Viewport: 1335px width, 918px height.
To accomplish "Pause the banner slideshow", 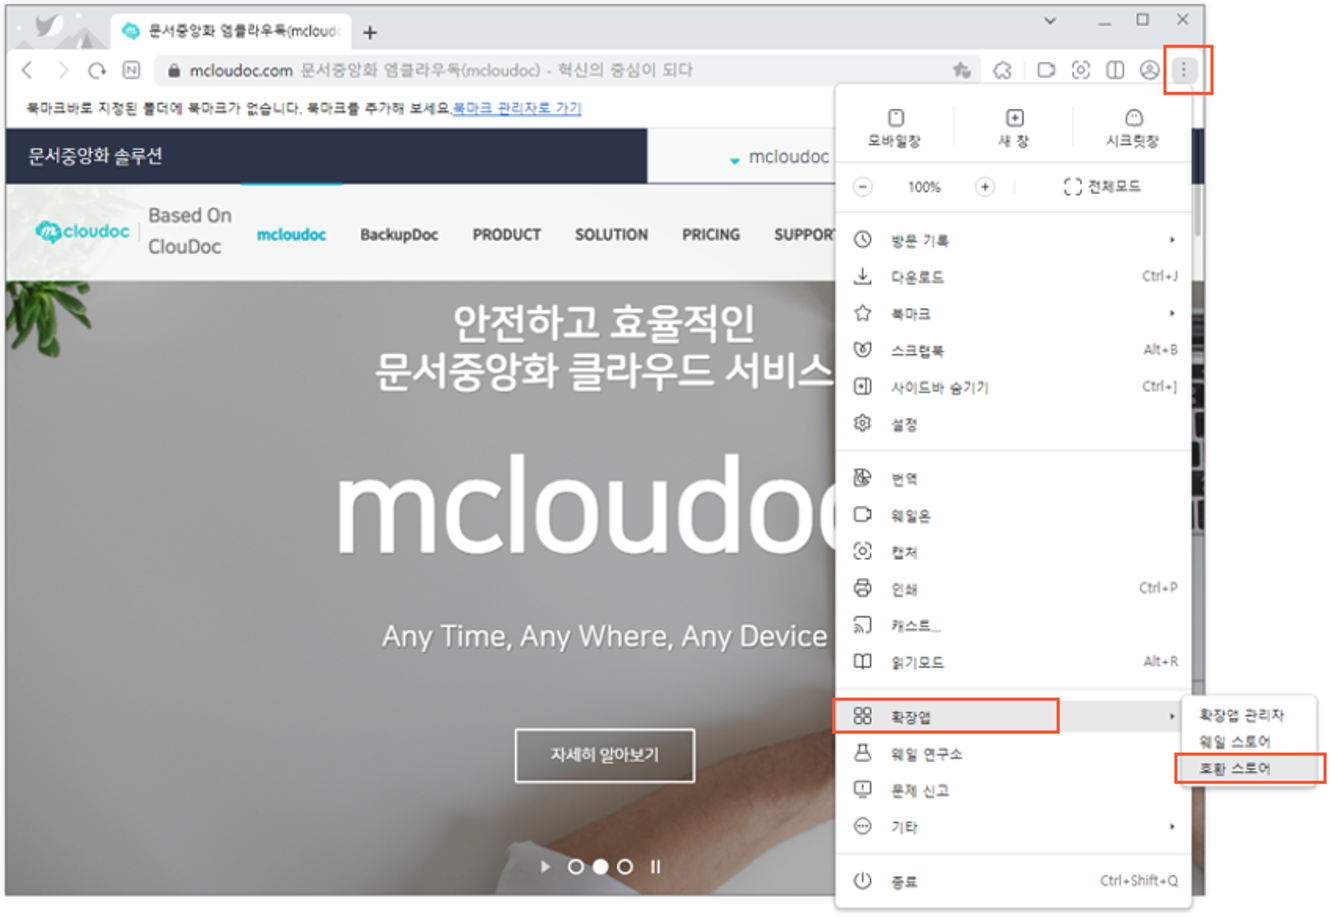I will click(655, 867).
